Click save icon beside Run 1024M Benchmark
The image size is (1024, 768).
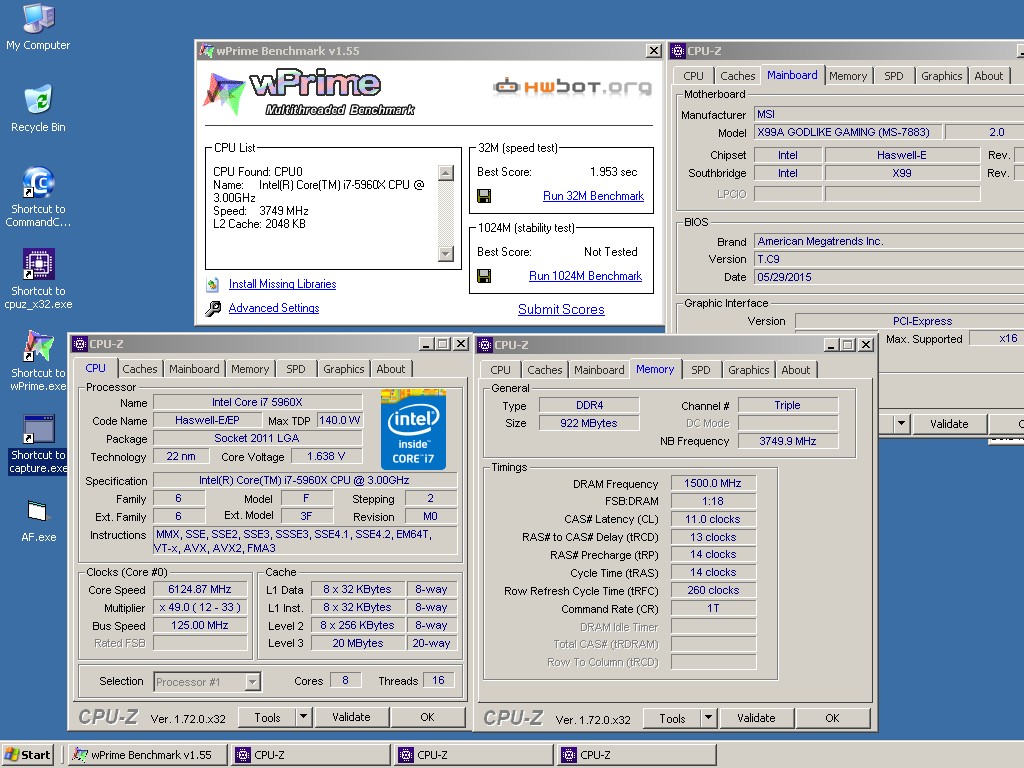point(484,276)
